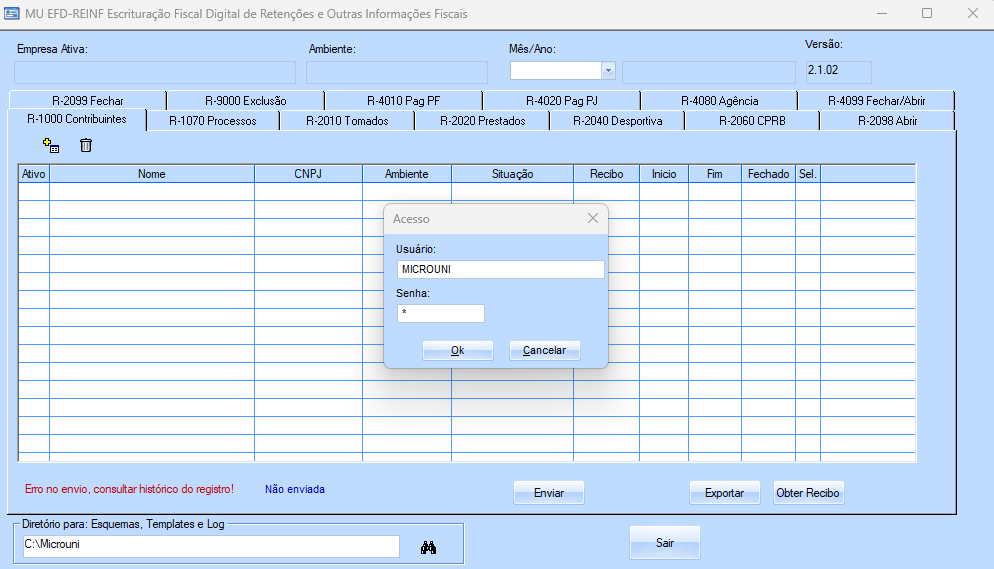This screenshot has height=569, width=994.
Task: Click the red 'Erro no envio' status text
Action: [x=129, y=489]
